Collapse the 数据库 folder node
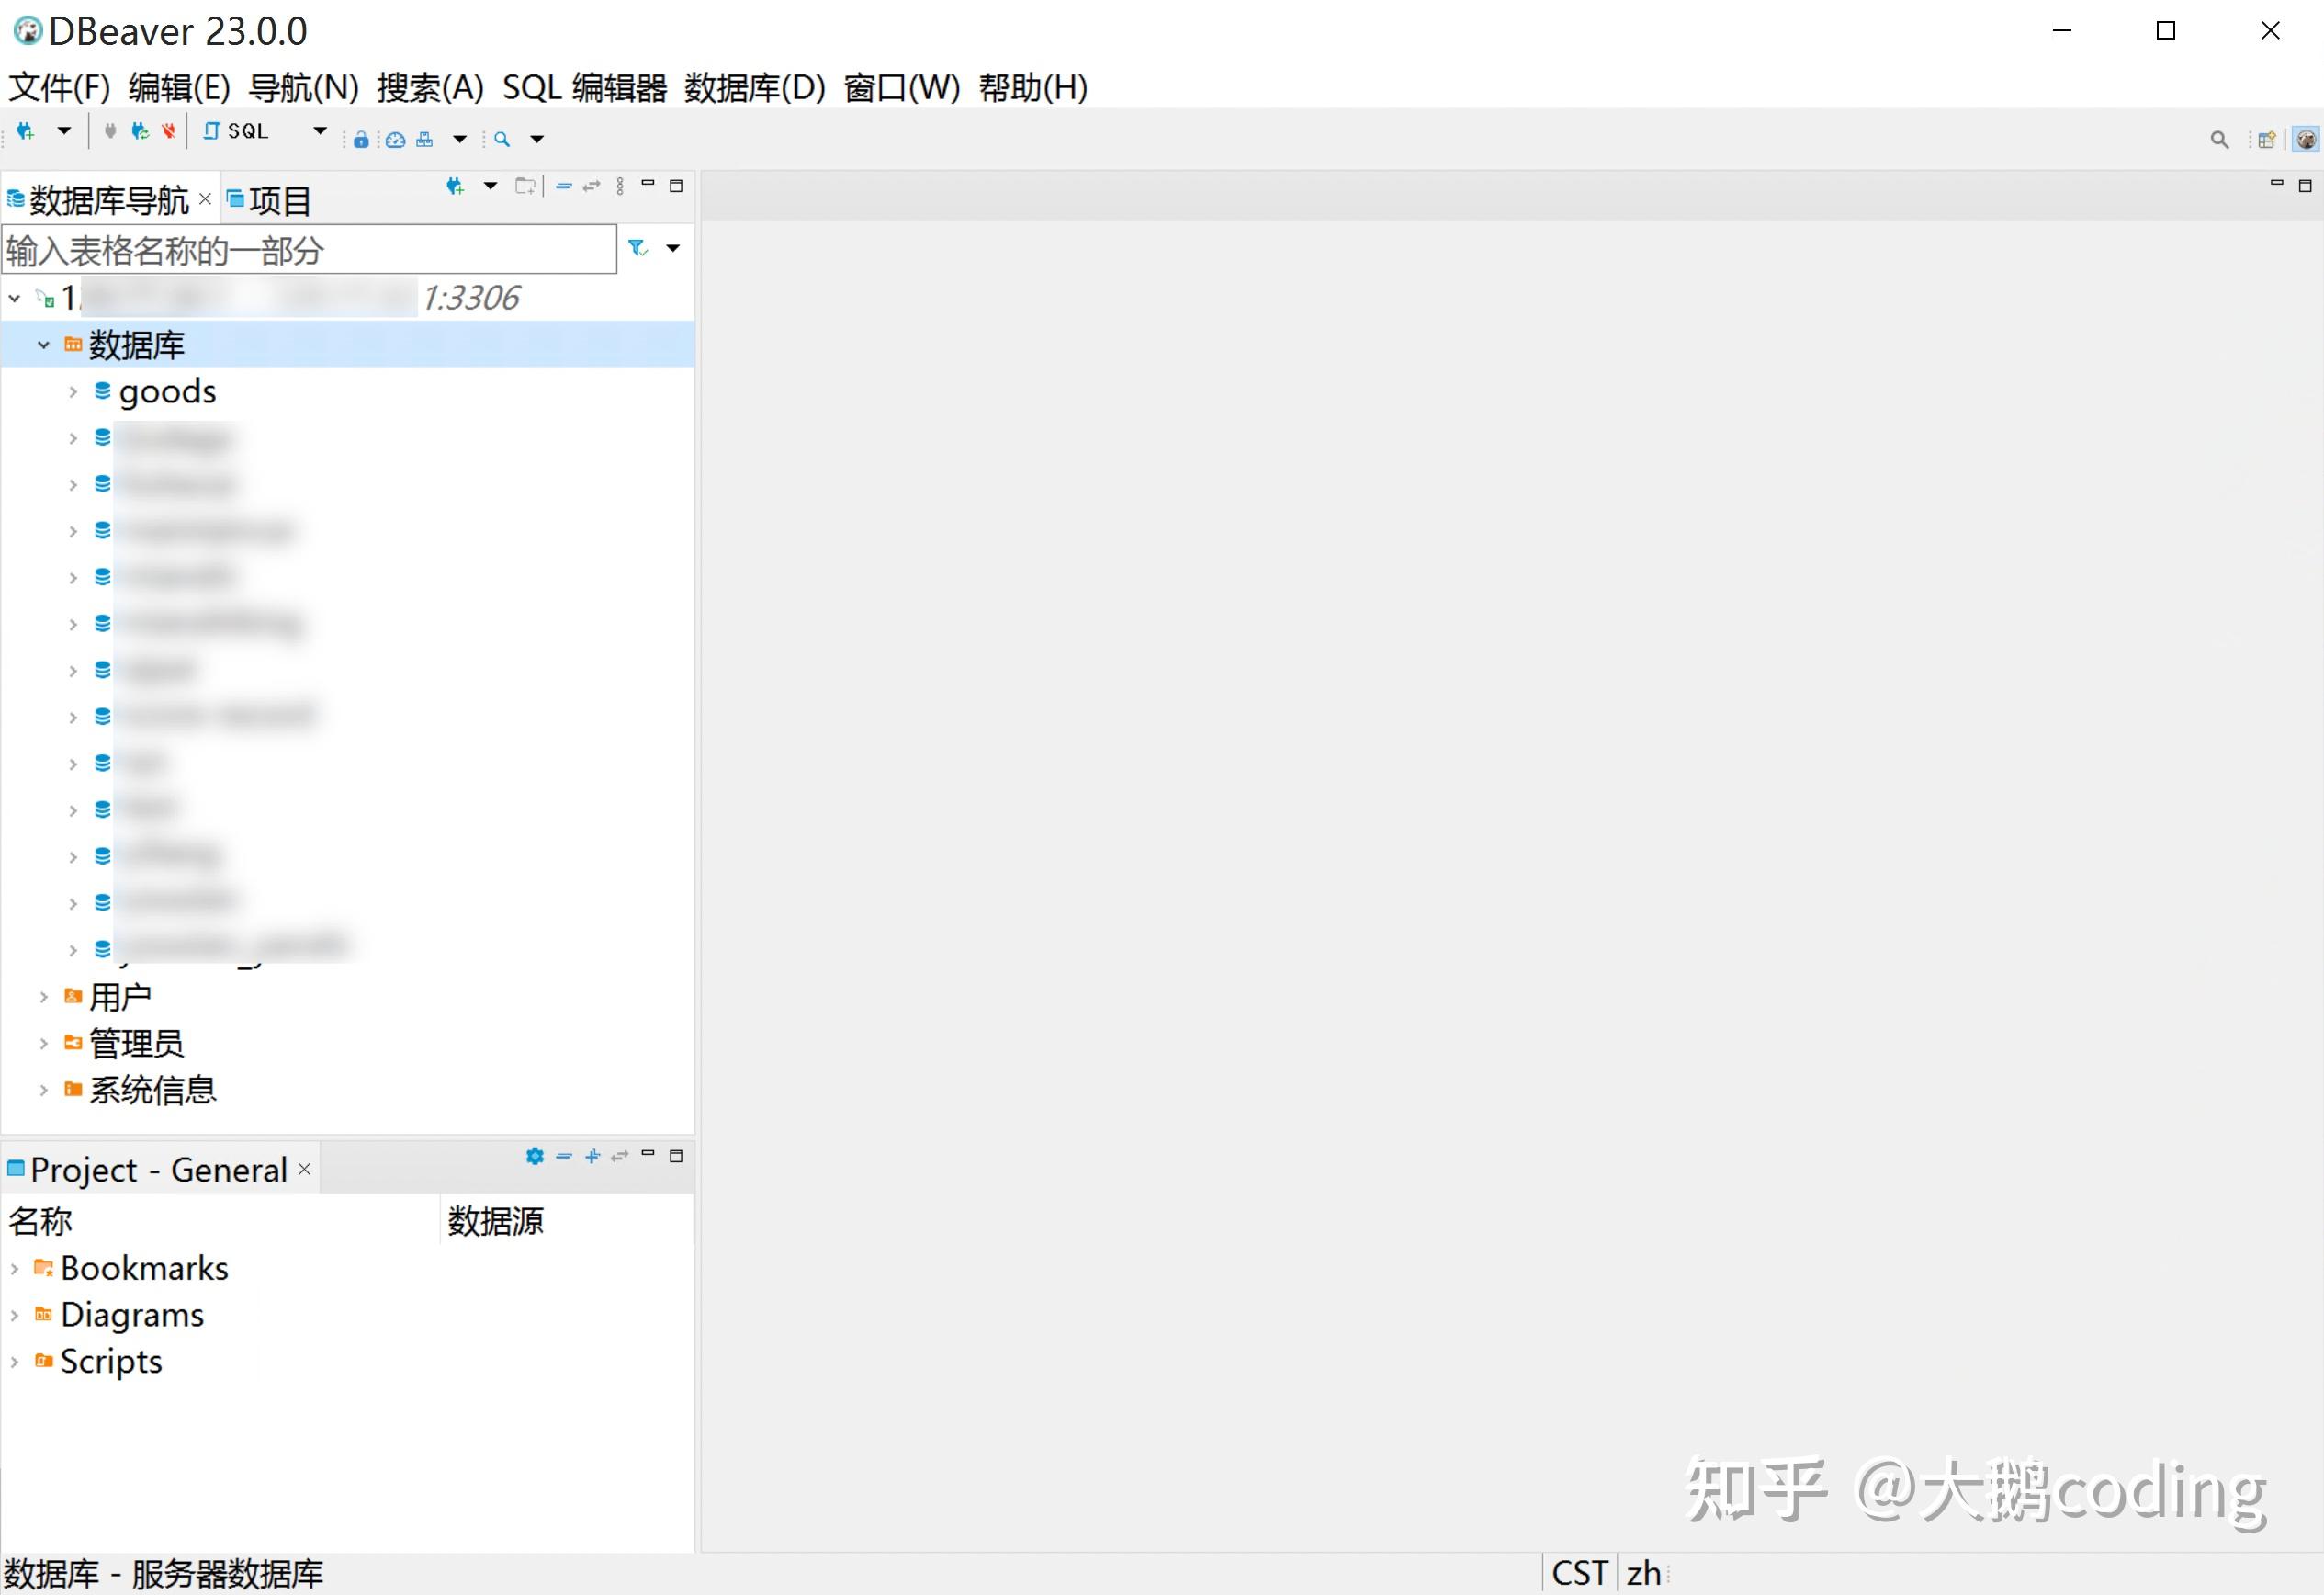 [43, 345]
